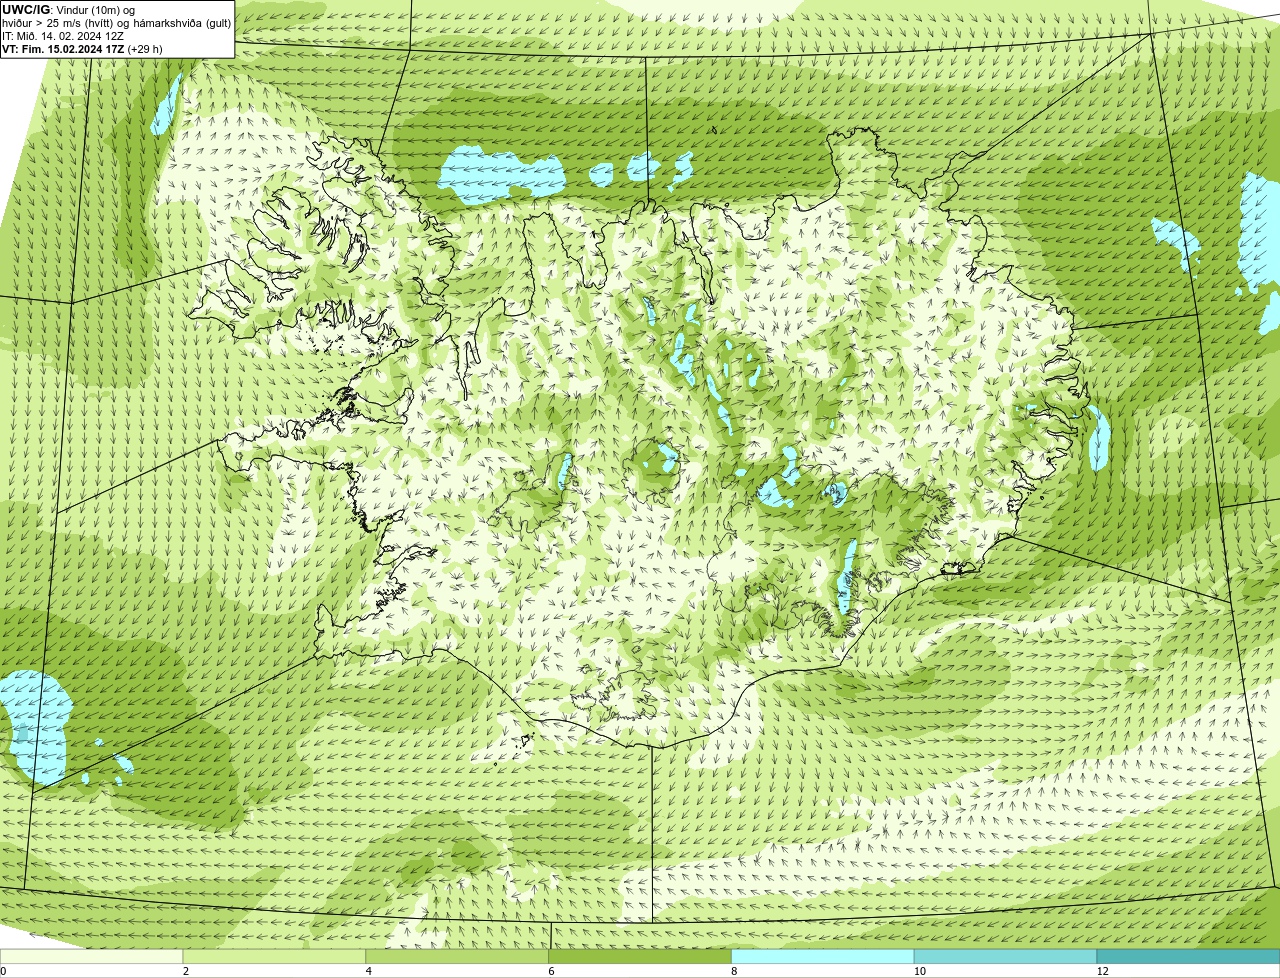1280x978 pixels.
Task: Pick the turquoise 10–12 color bar segment
Action: [x=1006, y=957]
